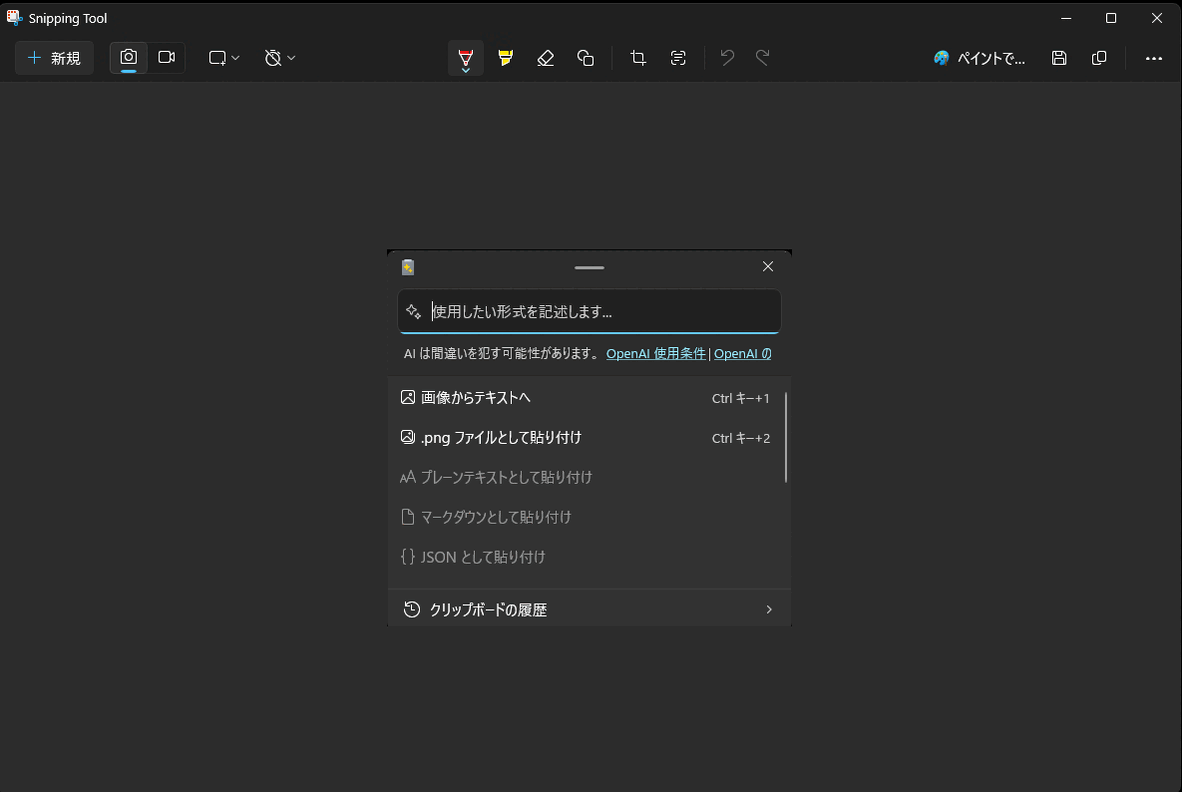1182x792 pixels.
Task: Select the highlighter tool
Action: (505, 57)
